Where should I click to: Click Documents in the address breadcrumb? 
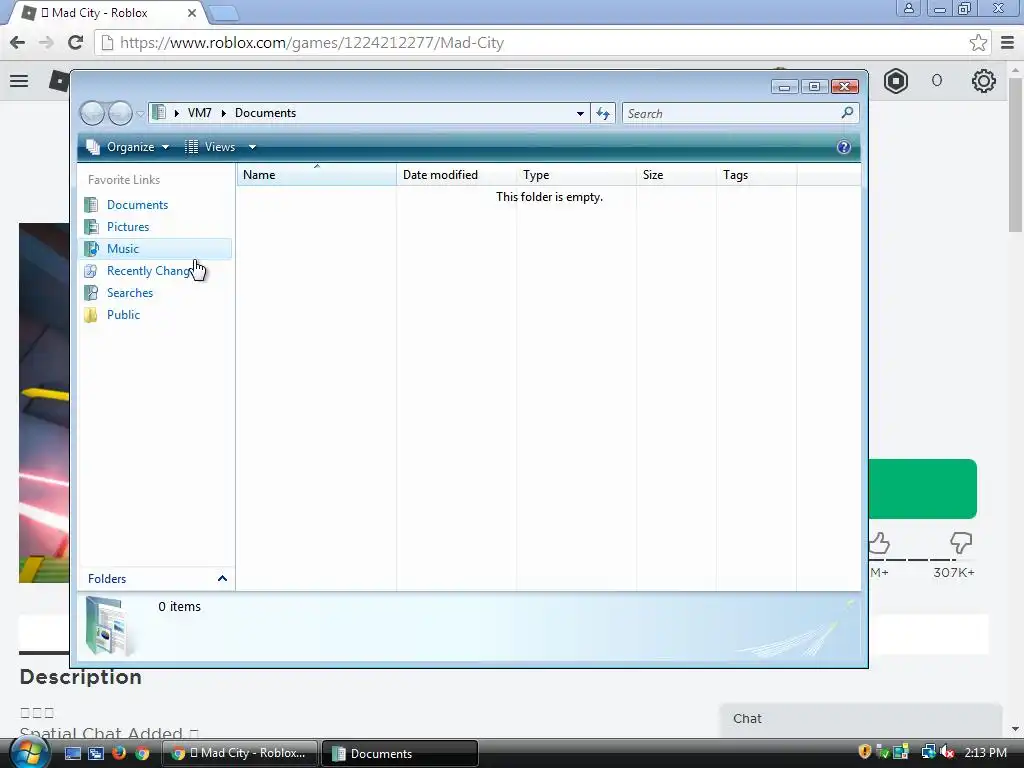(265, 113)
